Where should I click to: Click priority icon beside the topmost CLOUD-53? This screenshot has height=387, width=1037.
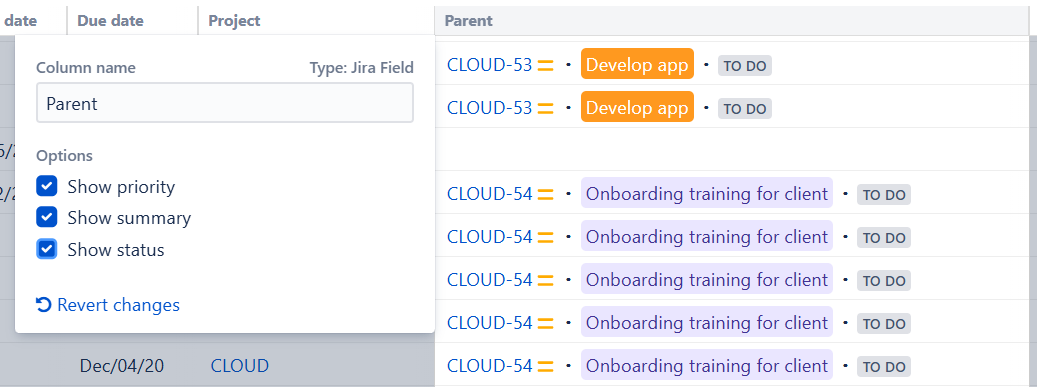click(x=546, y=65)
